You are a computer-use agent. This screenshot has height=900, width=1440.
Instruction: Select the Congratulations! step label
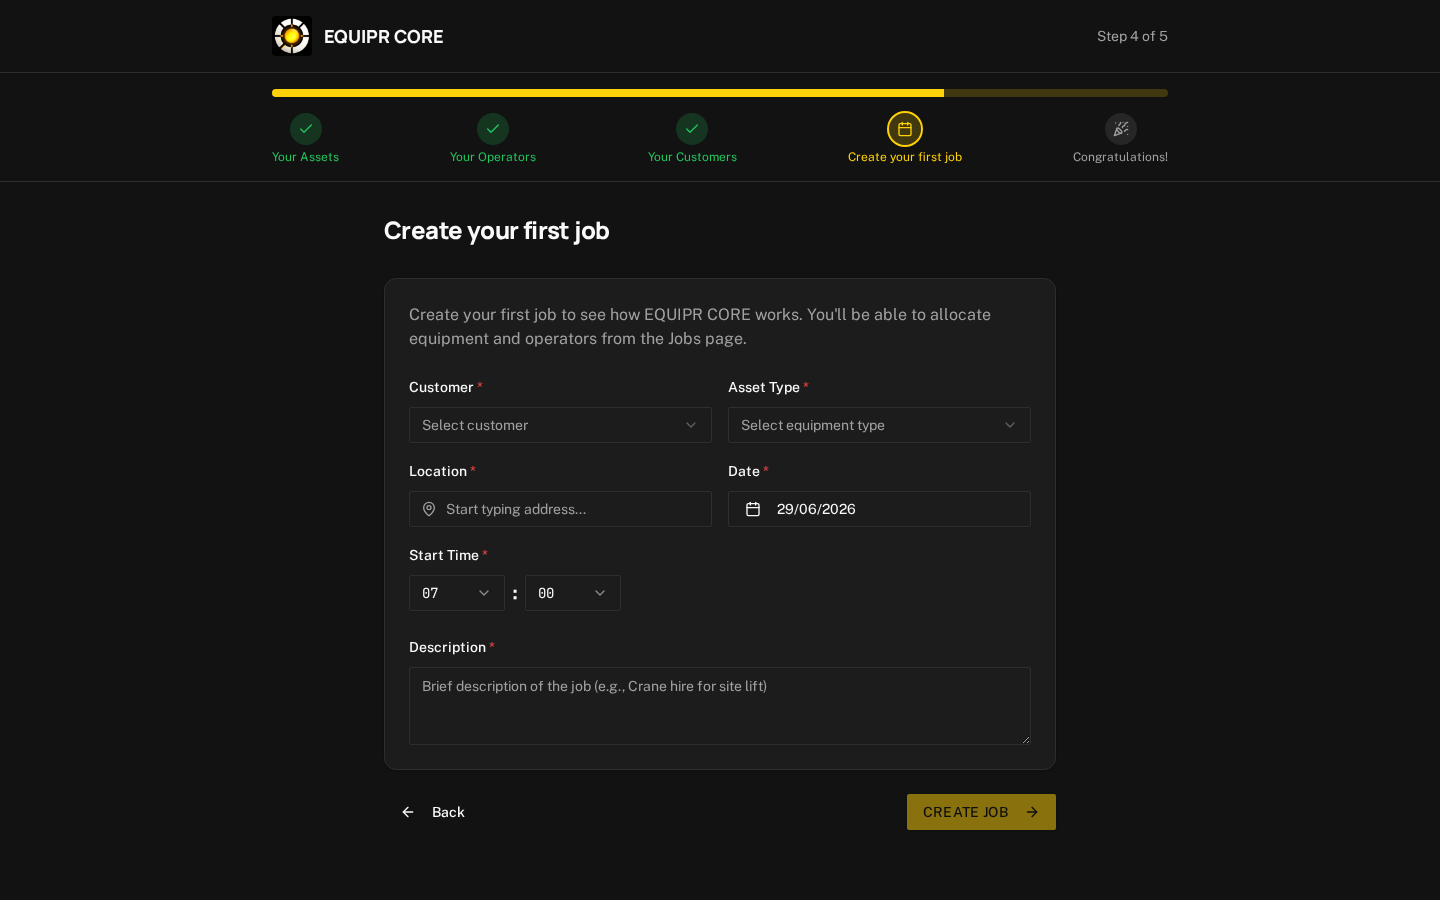pos(1120,157)
